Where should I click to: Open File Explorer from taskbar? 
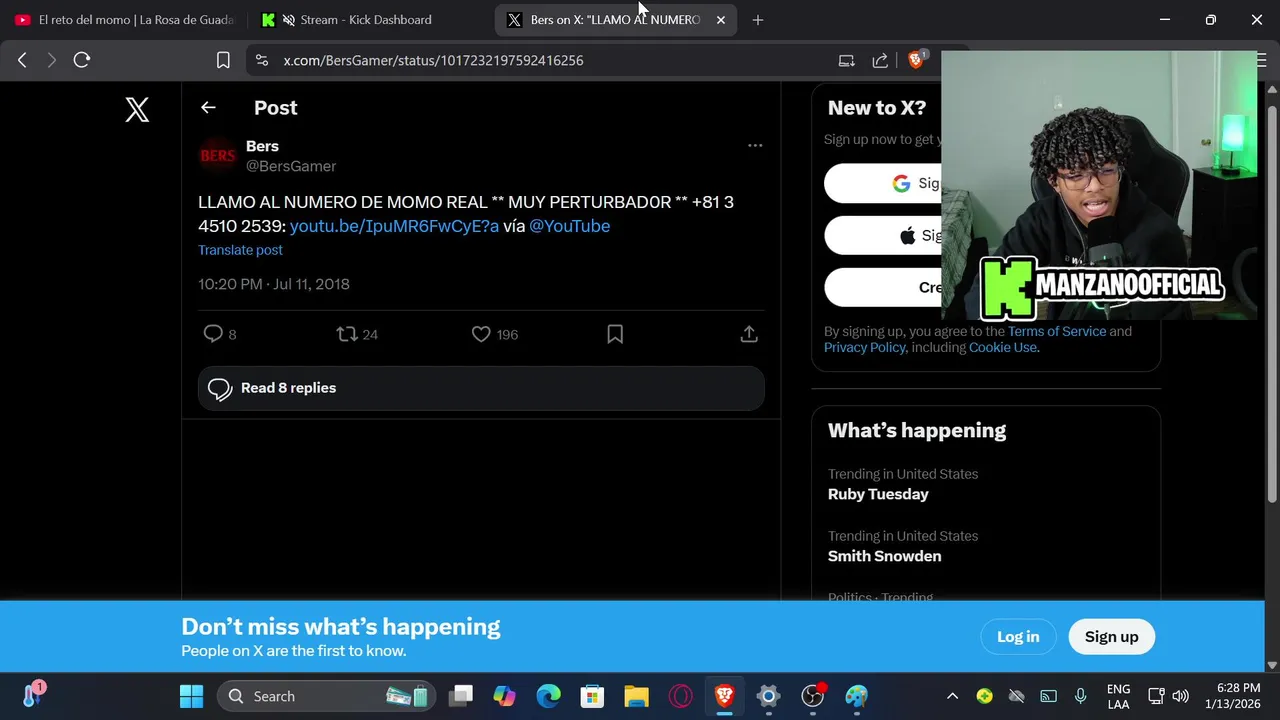pyautogui.click(x=636, y=696)
